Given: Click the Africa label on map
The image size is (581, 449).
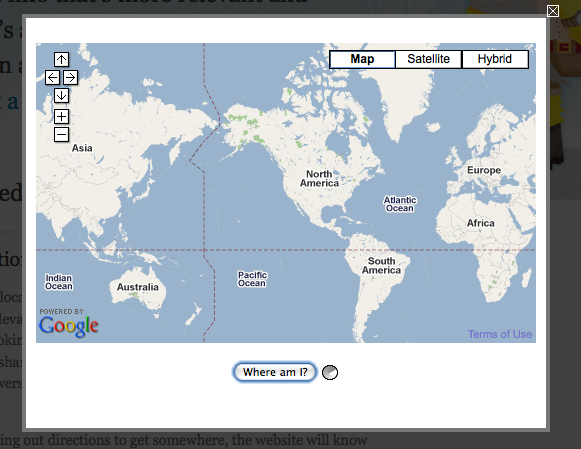Looking at the screenshot, I should tap(481, 223).
